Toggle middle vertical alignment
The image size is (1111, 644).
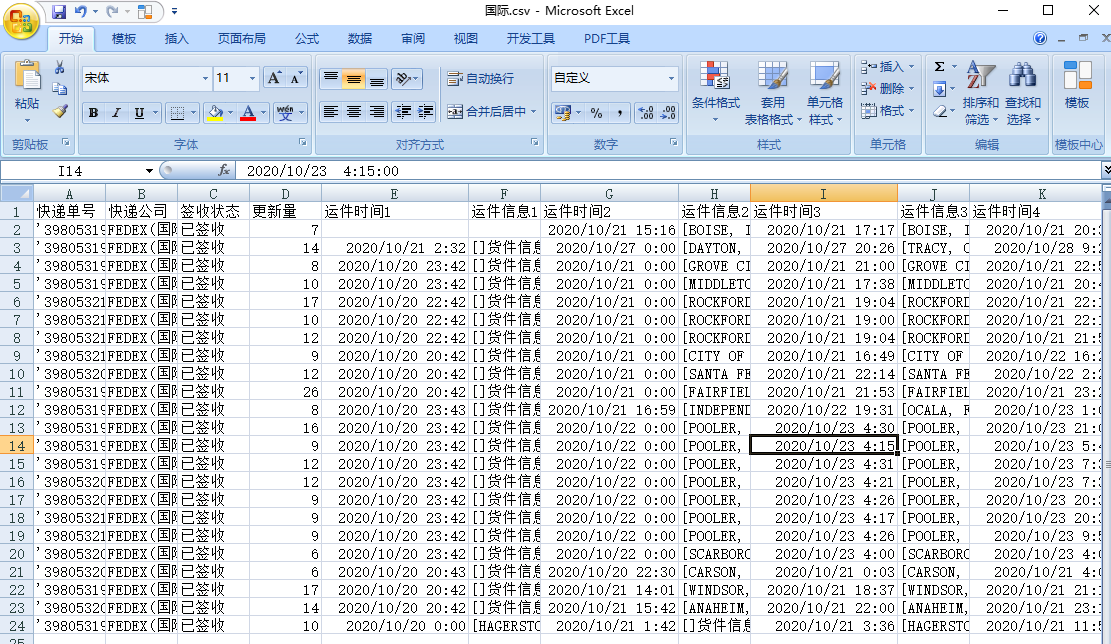tap(354, 78)
